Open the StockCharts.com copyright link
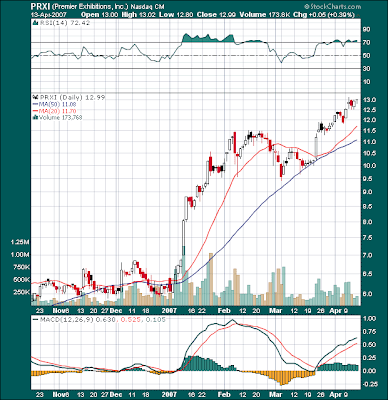The height and width of the screenshot is (400, 388). click(332, 6)
